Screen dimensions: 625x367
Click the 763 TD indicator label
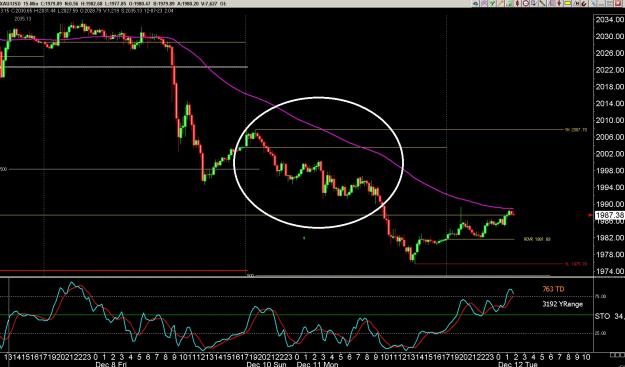[x=553, y=289]
